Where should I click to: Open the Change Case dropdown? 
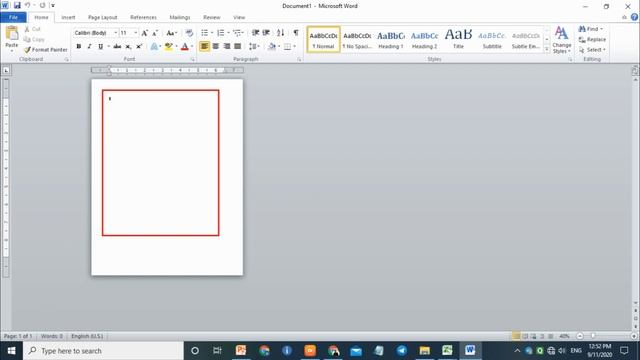(171, 33)
